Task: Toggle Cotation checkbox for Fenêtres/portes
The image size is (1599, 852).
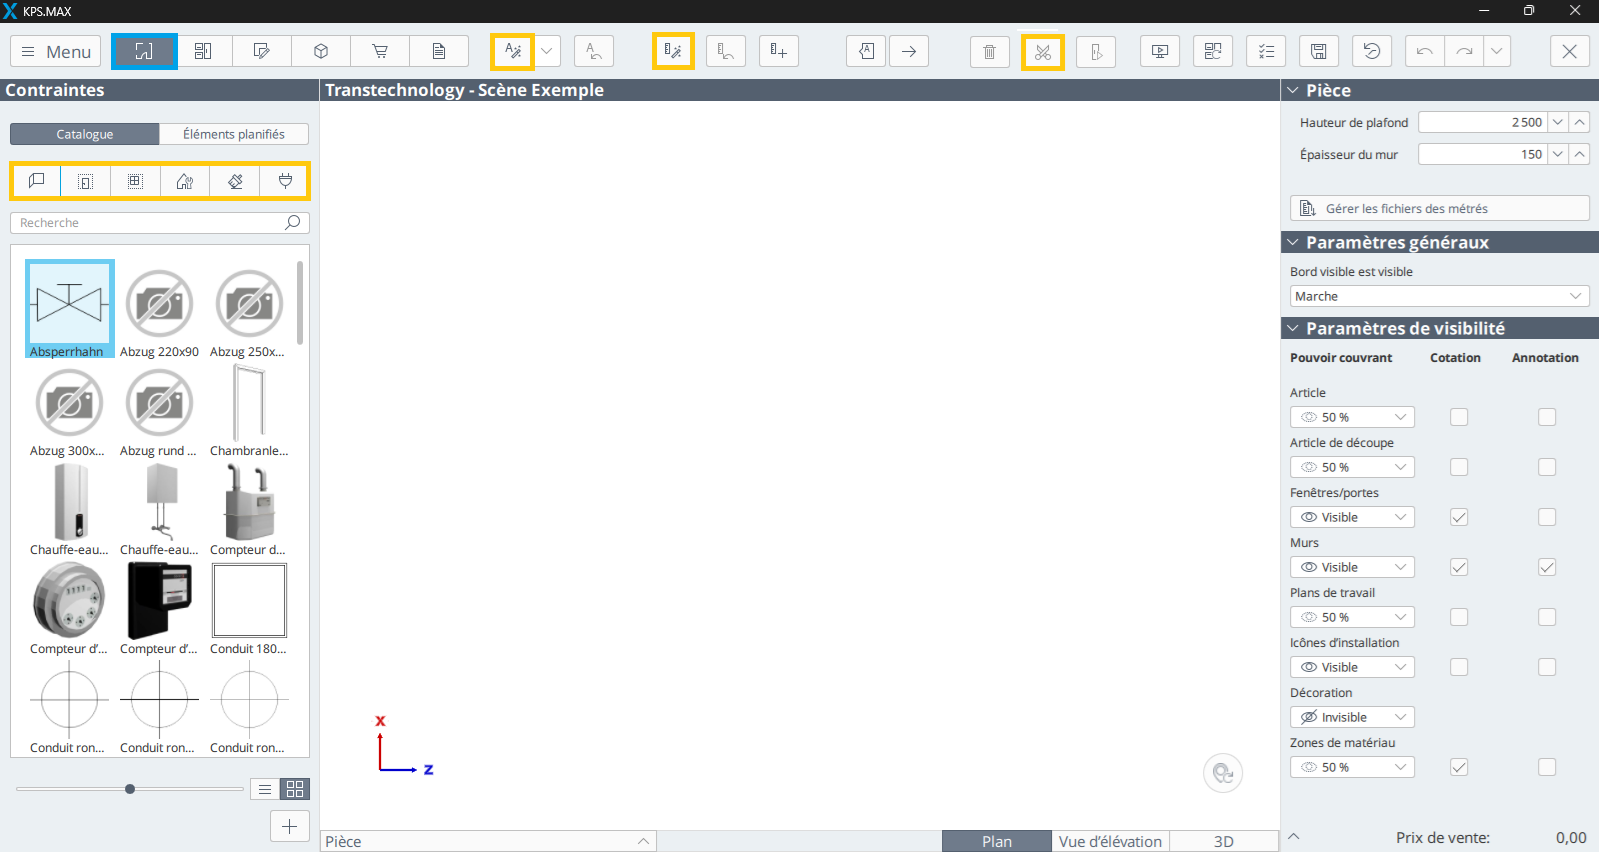Action: [x=1459, y=517]
